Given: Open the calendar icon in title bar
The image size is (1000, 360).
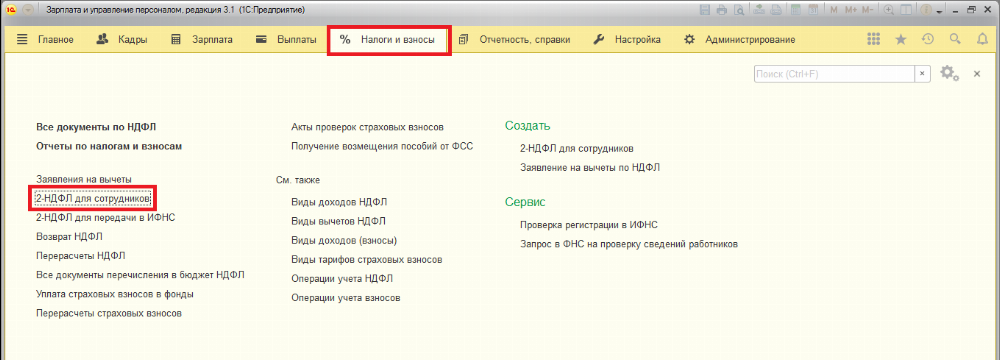Looking at the screenshot, I should [x=813, y=10].
